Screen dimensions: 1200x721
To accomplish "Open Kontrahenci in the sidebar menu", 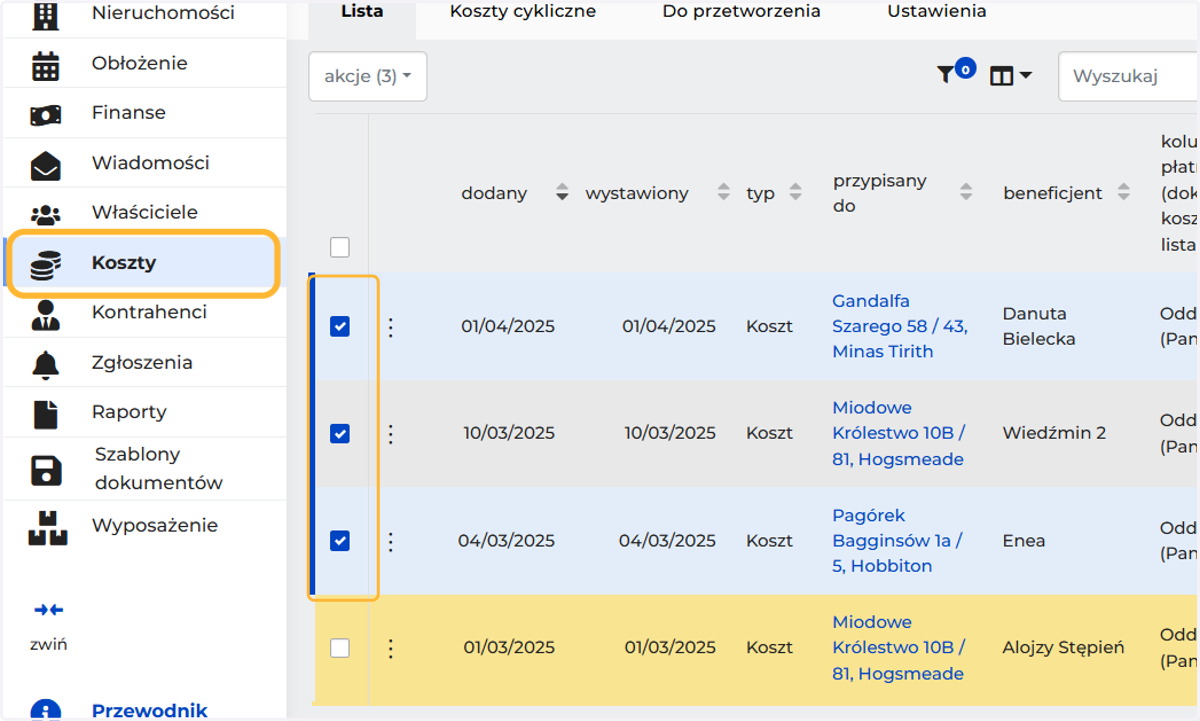I will (149, 312).
